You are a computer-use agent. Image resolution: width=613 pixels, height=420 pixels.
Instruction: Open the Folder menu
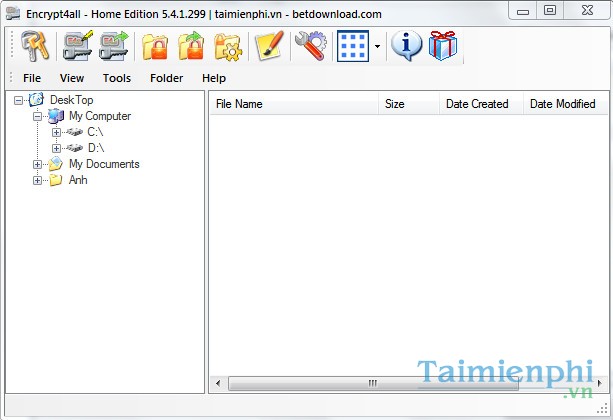point(167,78)
